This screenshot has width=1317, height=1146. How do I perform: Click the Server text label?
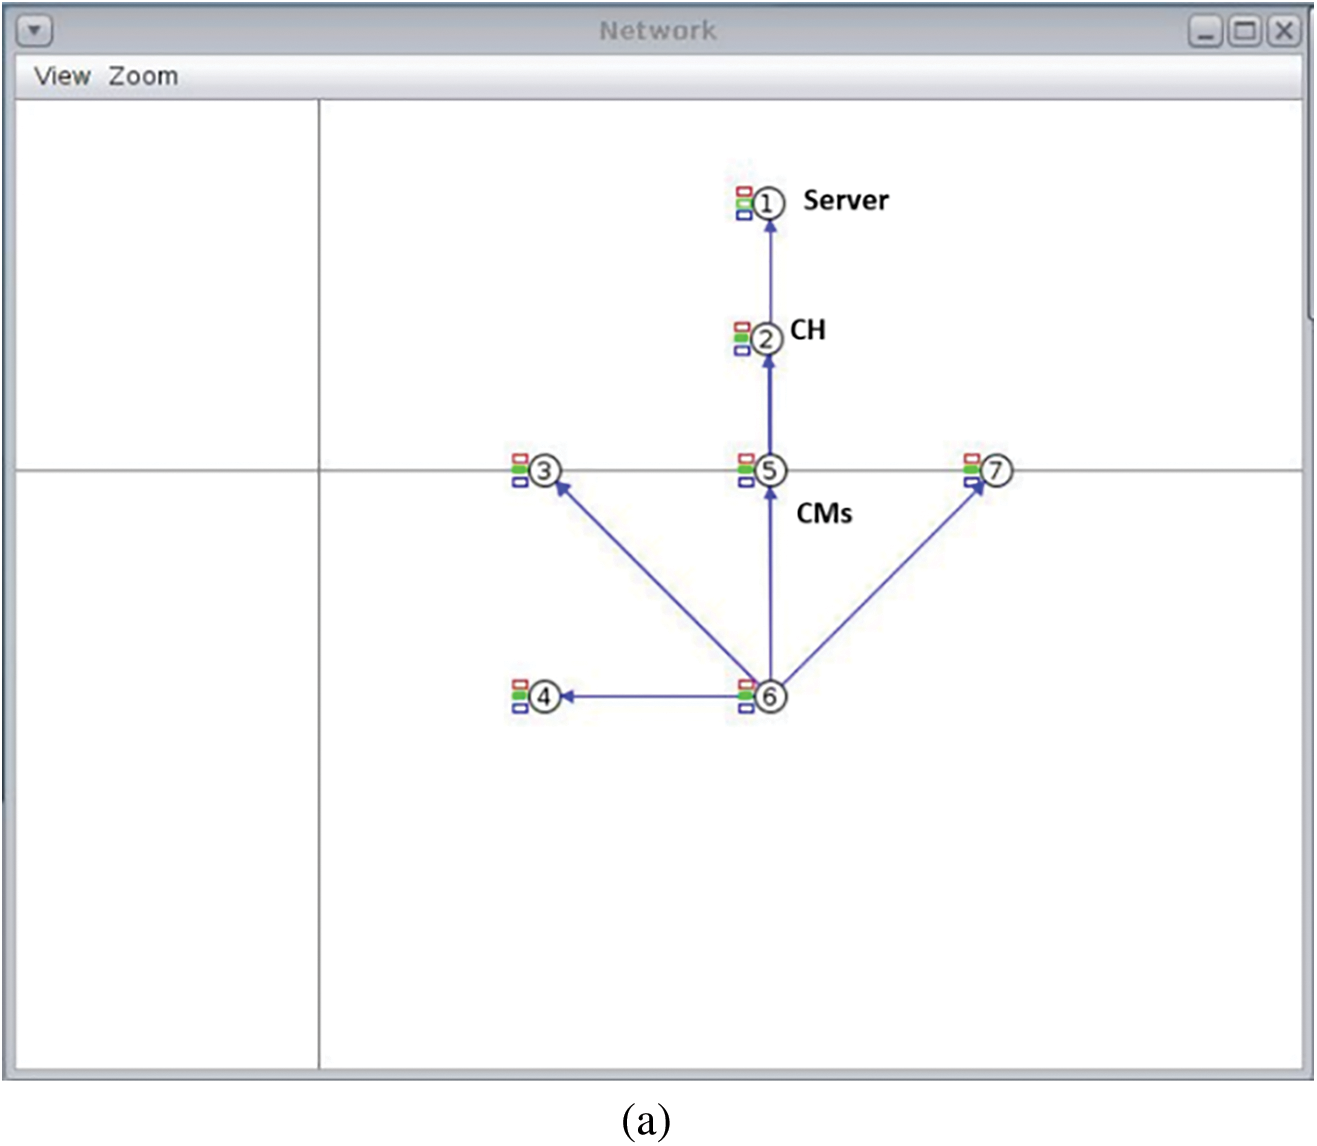click(846, 200)
